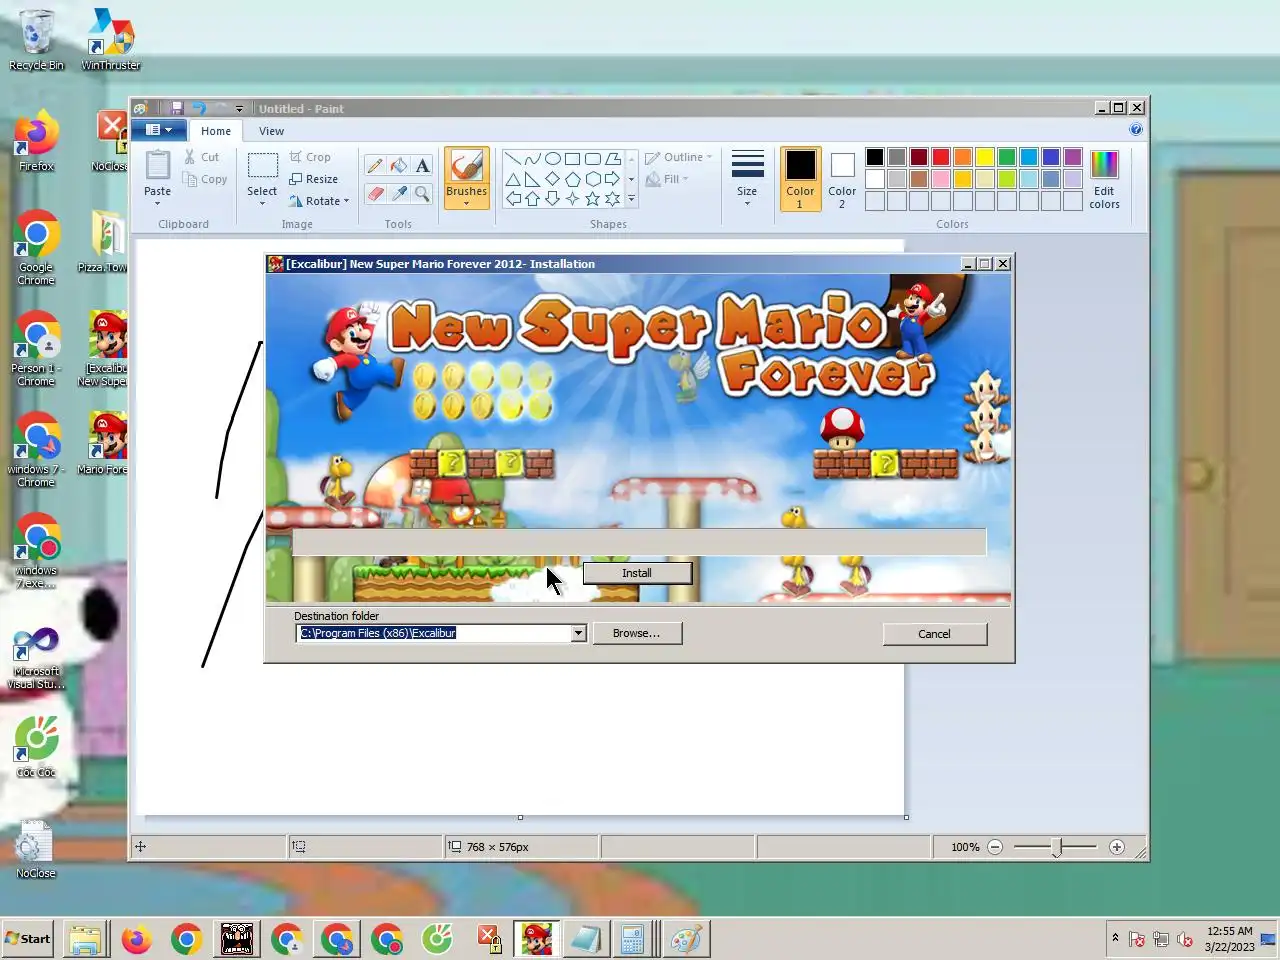This screenshot has height=960, width=1280.
Task: Choose the Polygon shape
Action: tap(612, 159)
